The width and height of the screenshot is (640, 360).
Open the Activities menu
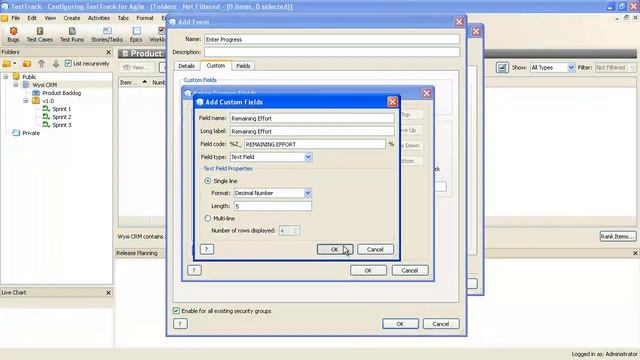coord(99,18)
